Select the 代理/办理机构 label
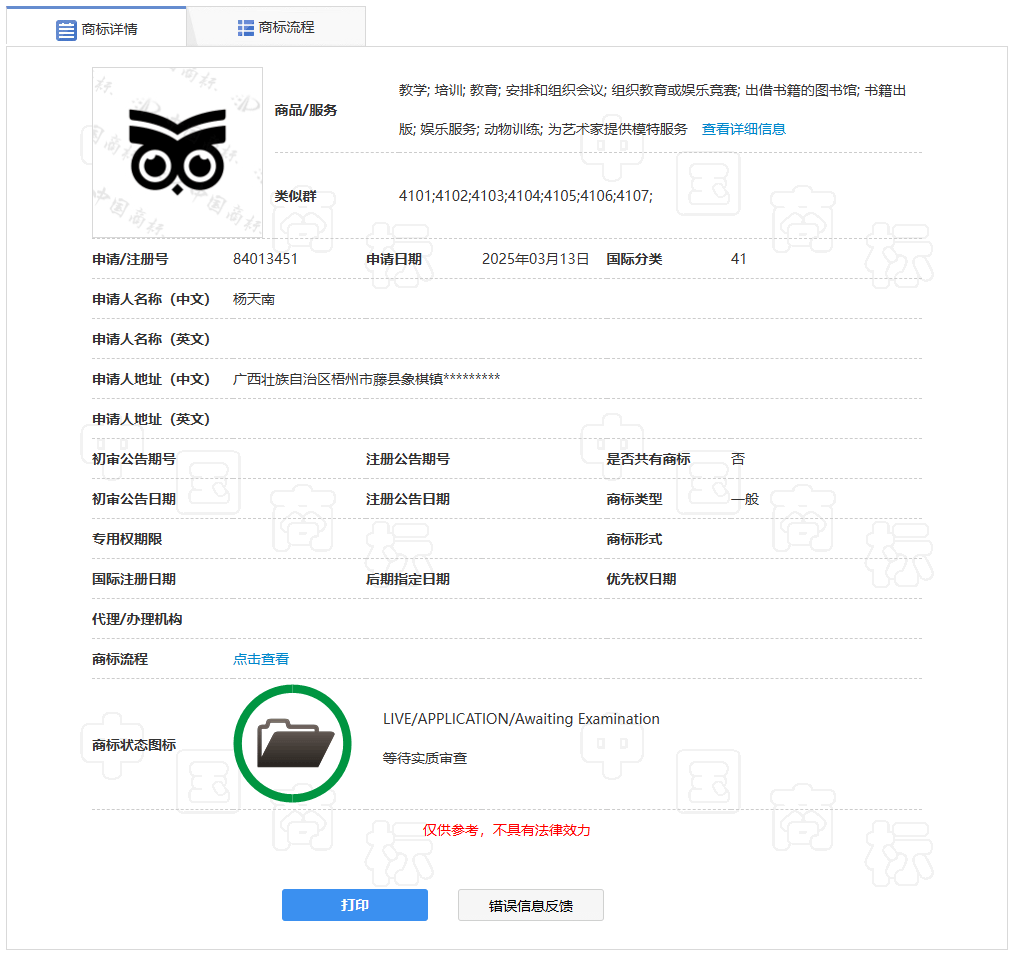The height and width of the screenshot is (954, 1014). (137, 620)
